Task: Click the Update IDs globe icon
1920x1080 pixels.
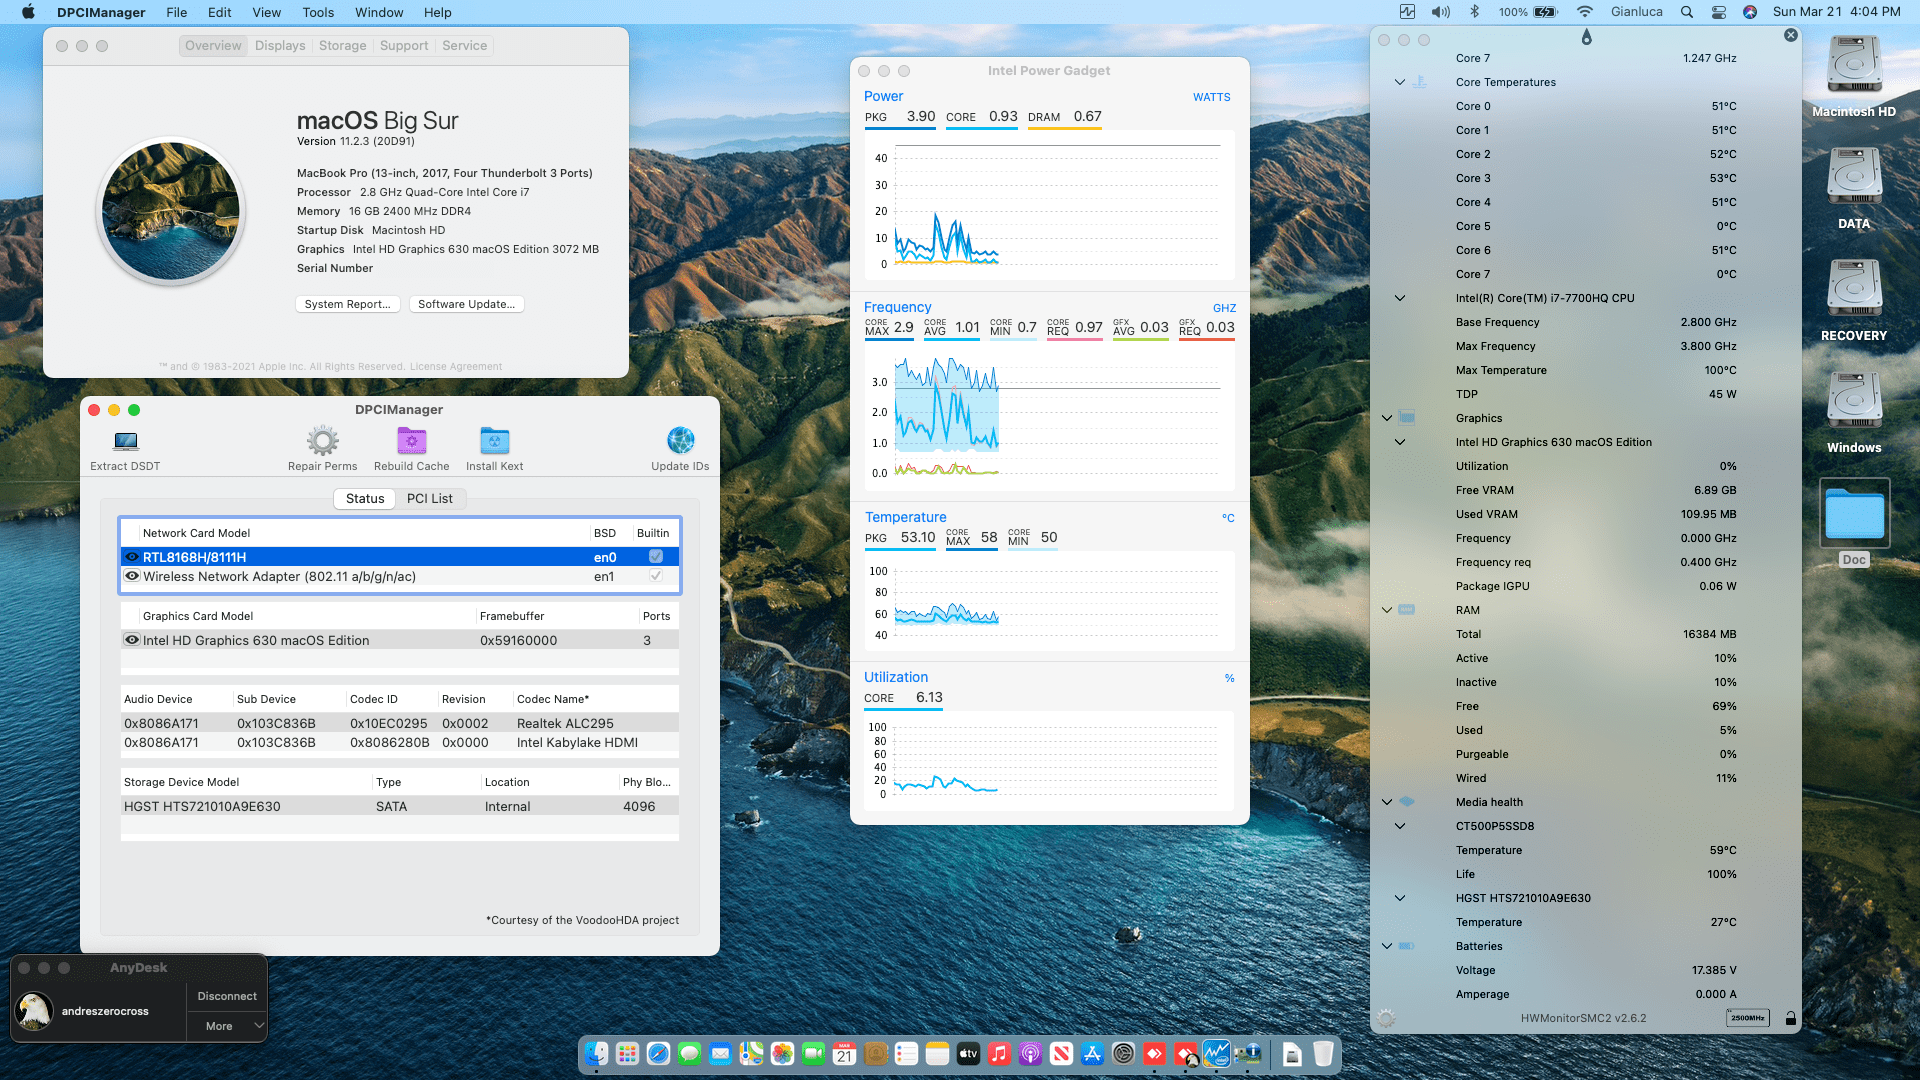Action: 680,441
